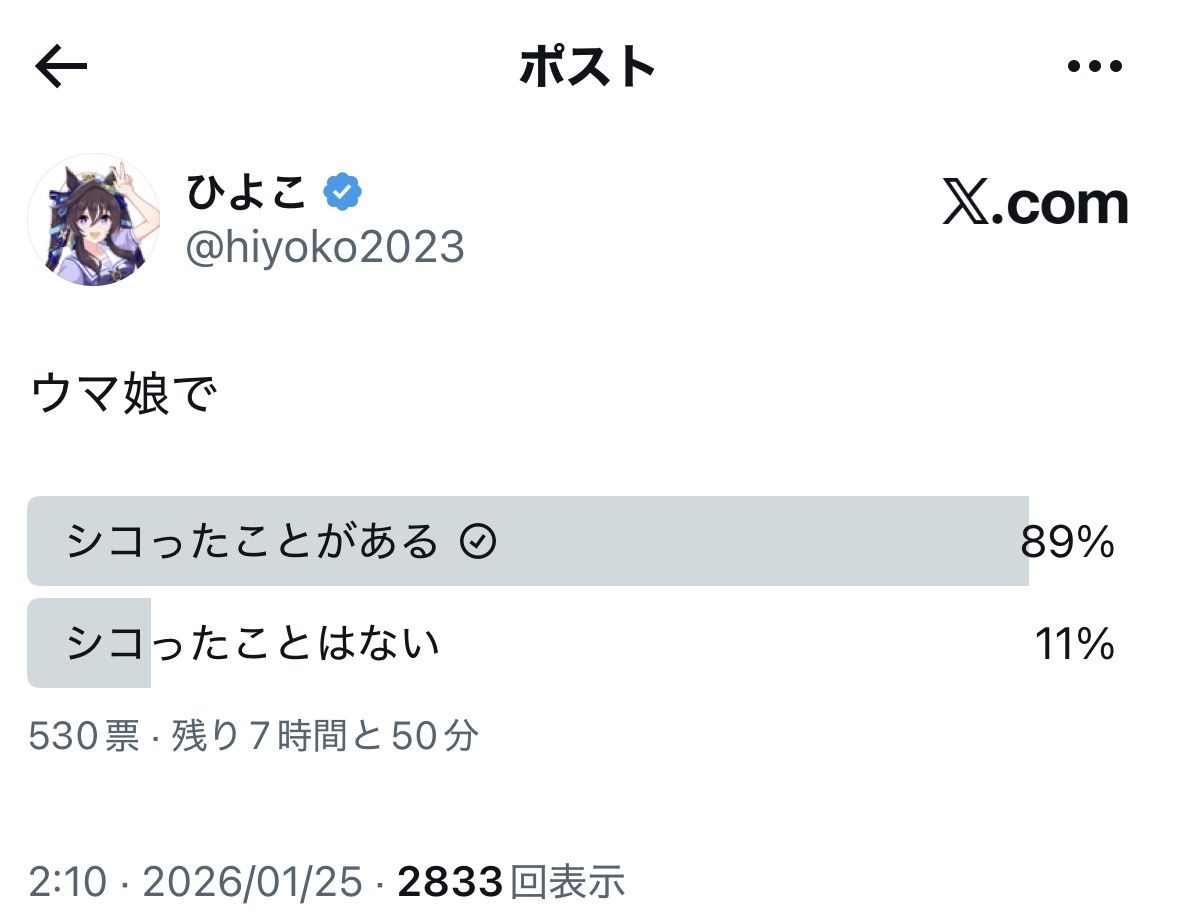
Task: Click the X.com logo
Action: (x=1035, y=204)
